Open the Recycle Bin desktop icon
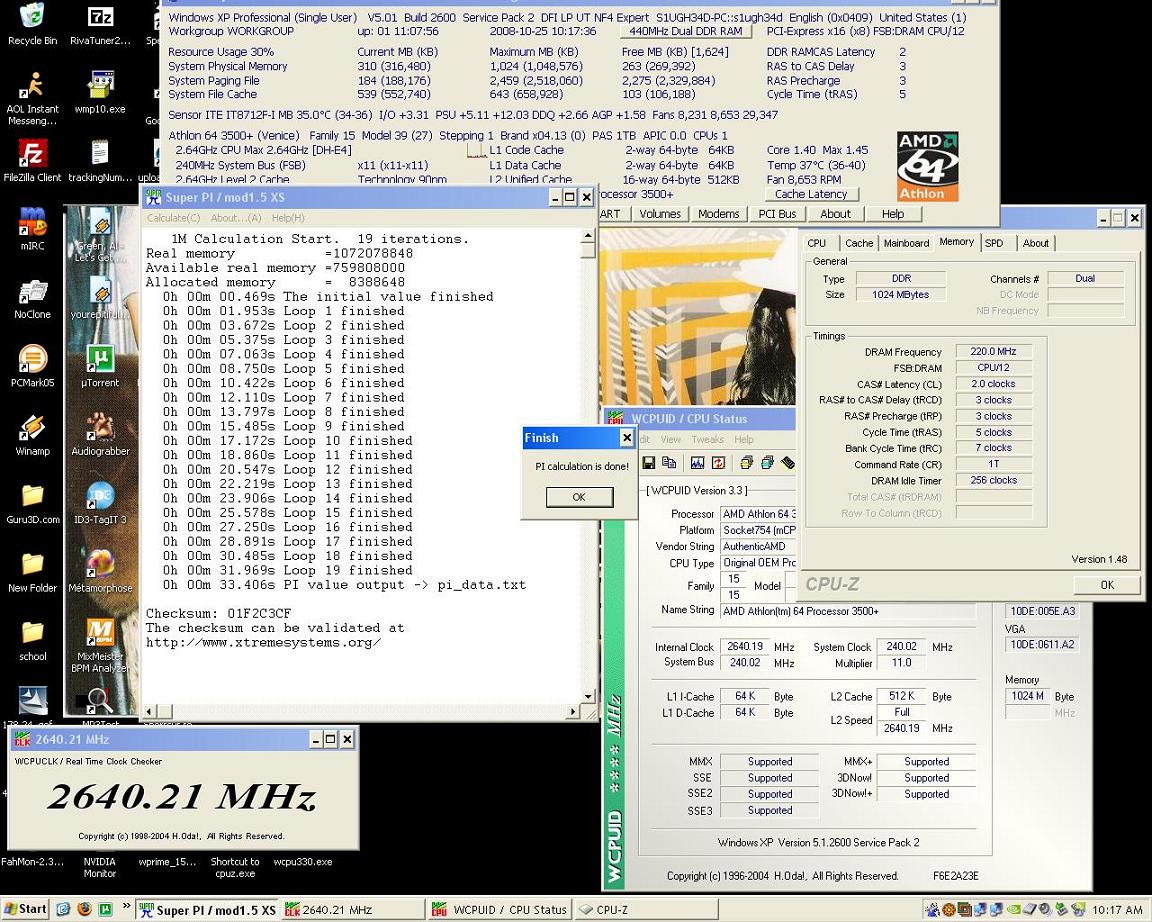The image size is (1152, 922). tap(32, 22)
